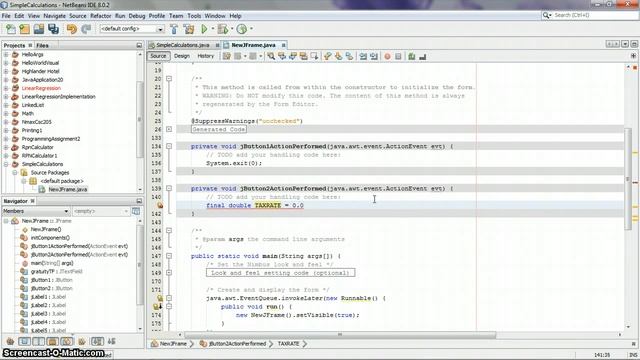Click the lightbulb hint icon on line 141

[x=160, y=205]
